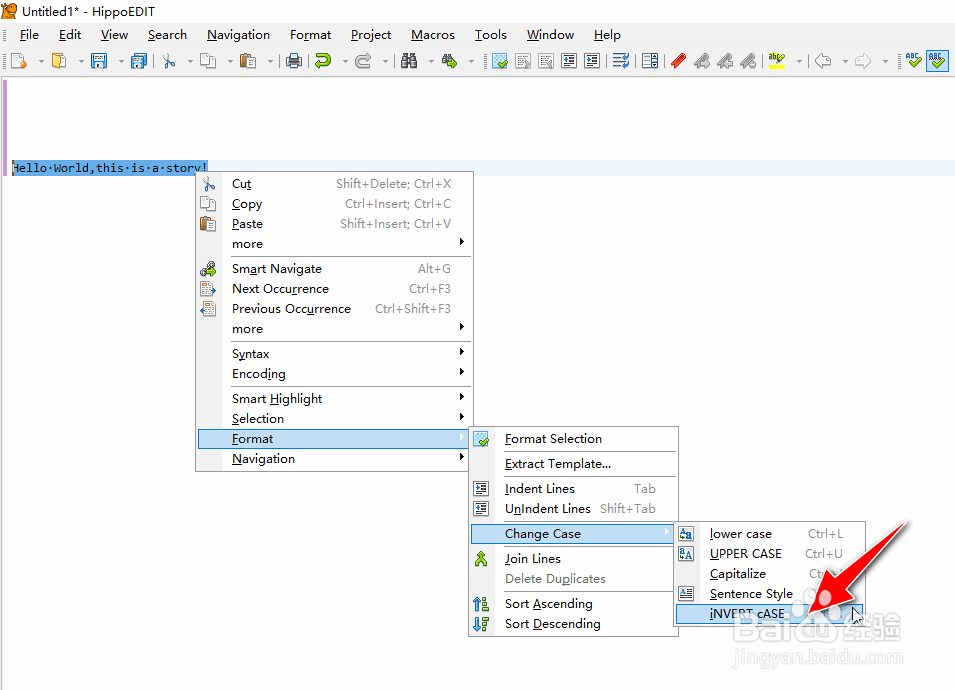Viewport: 955px width, 690px height.
Task: Choose Extract Template... option
Action: point(573,463)
